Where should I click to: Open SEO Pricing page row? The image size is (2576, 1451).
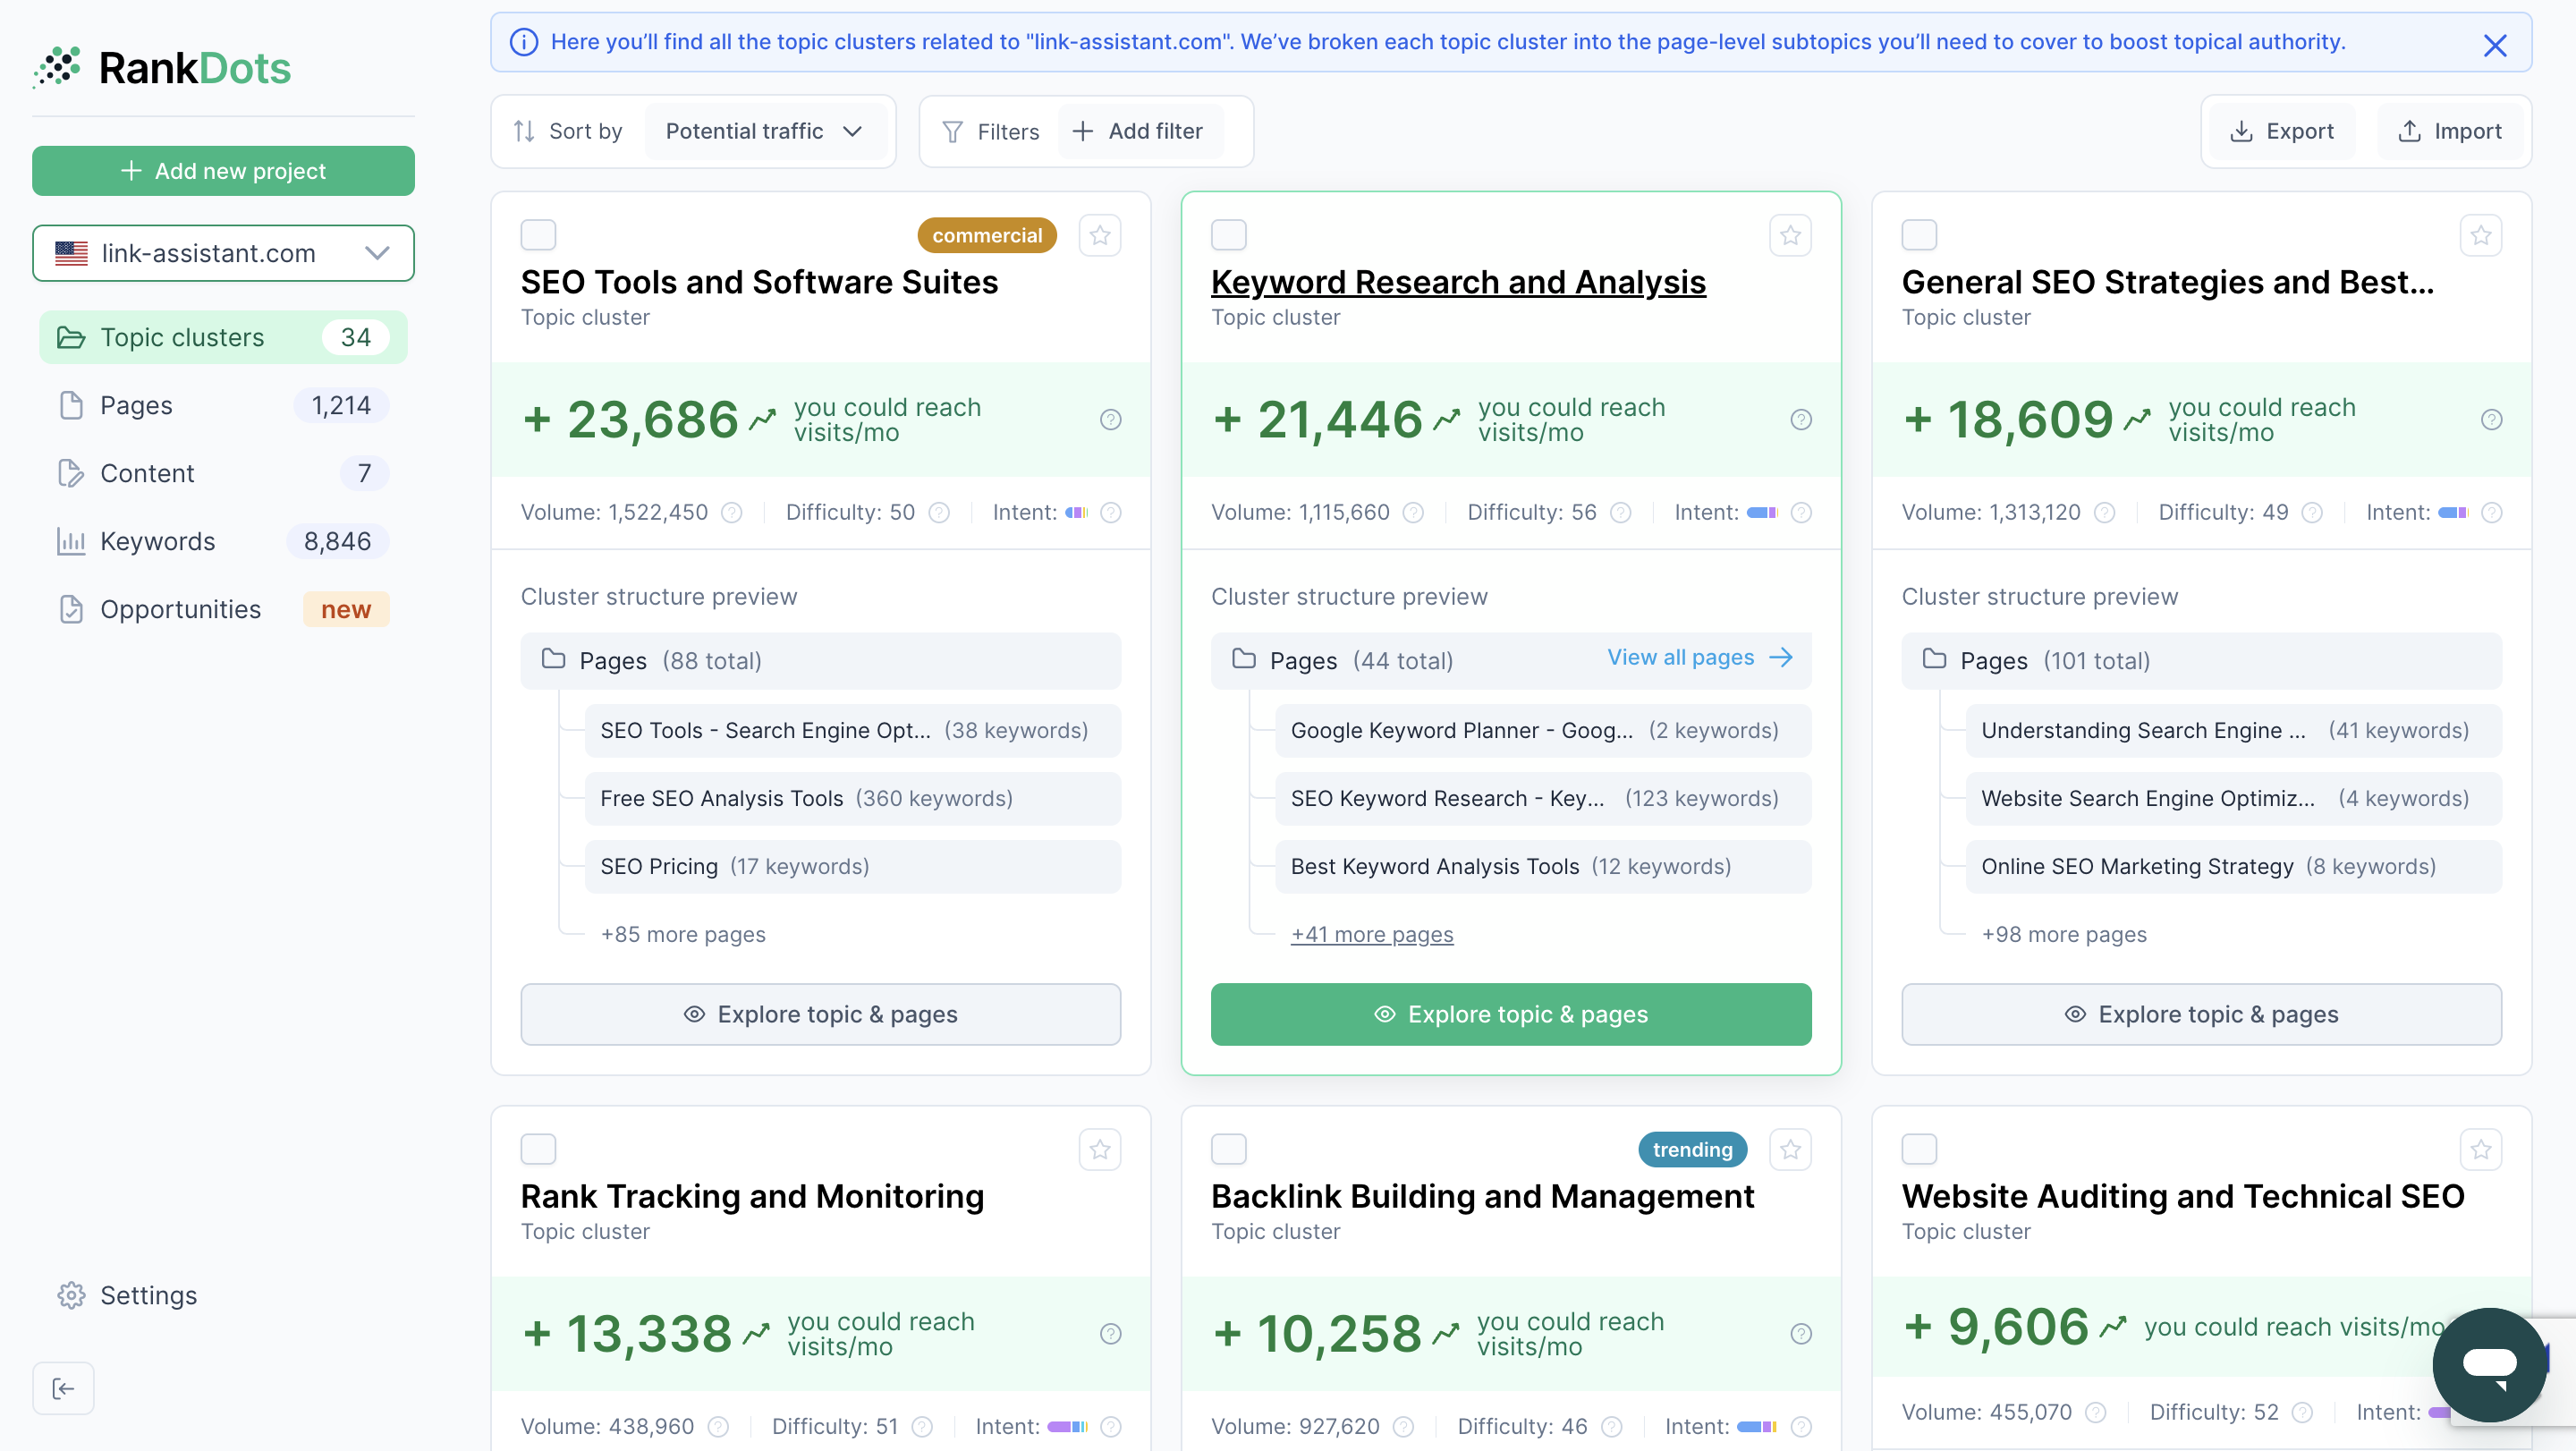(852, 866)
